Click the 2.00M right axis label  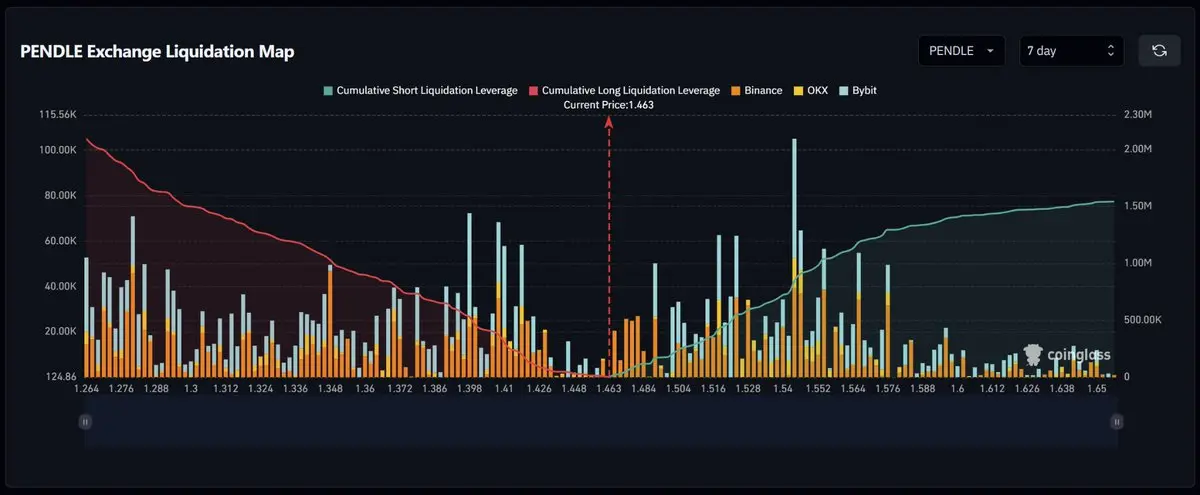coord(1138,148)
